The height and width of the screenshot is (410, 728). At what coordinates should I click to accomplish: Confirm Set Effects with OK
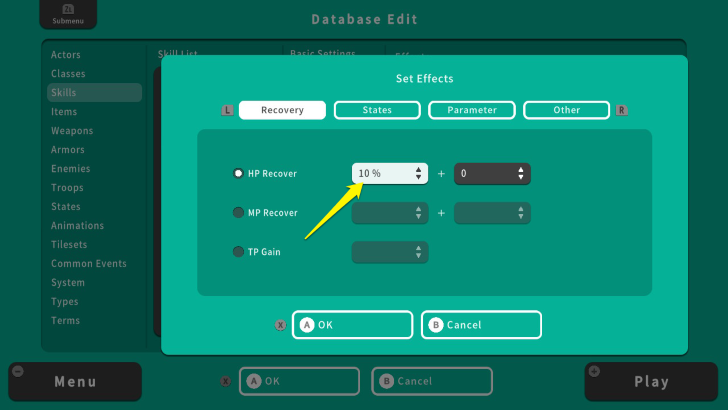pyautogui.click(x=352, y=325)
